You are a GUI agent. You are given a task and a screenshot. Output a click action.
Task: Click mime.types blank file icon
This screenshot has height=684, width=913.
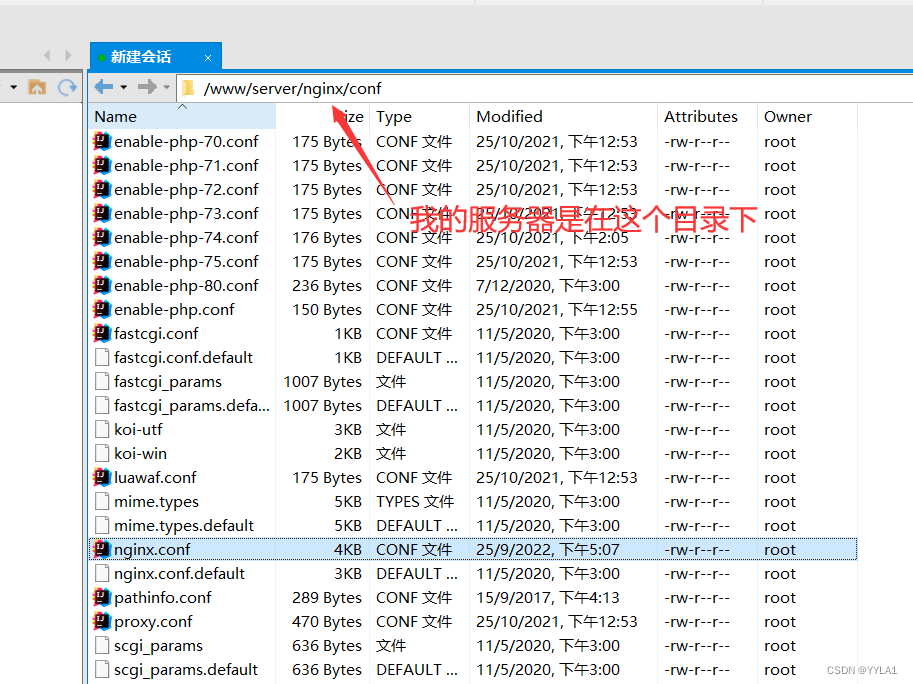point(102,501)
